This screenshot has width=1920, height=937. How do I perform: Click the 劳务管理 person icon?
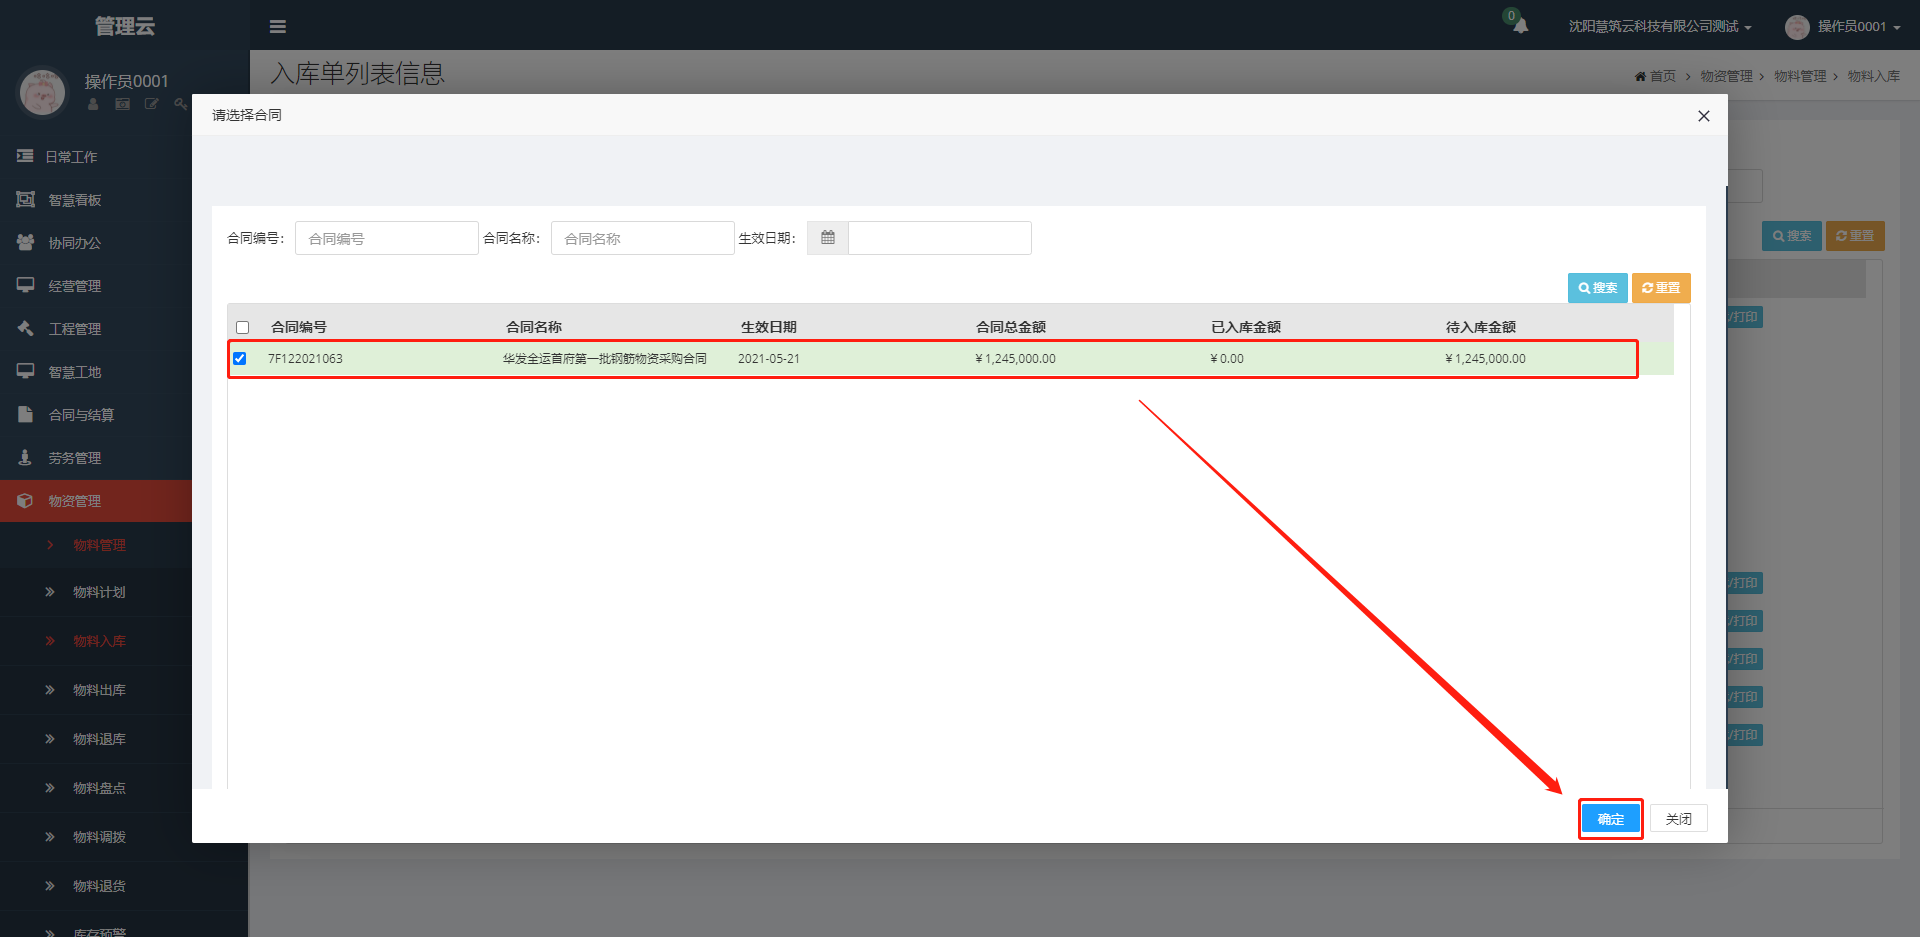coord(25,457)
